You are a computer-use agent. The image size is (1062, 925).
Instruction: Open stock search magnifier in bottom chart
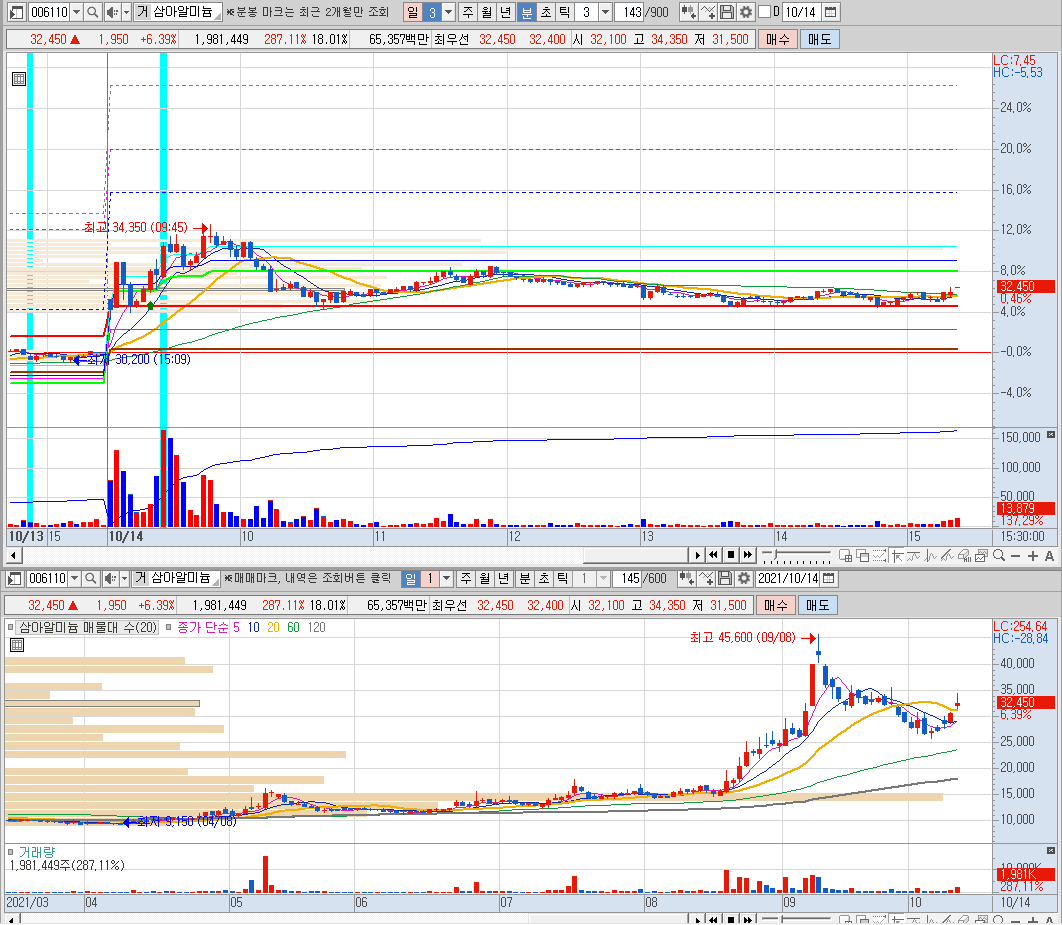click(91, 579)
